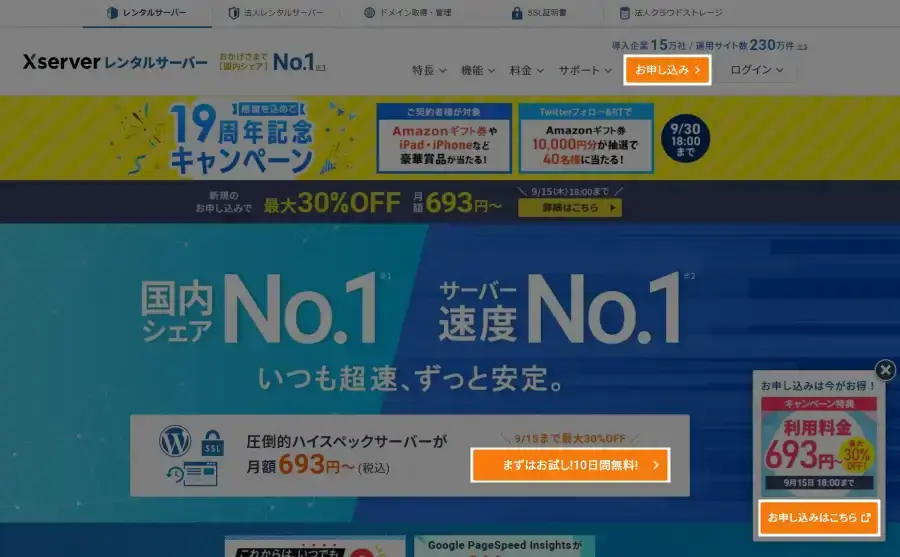Open the 法人クラウドストレージ top tab
Image resolution: width=900 pixels, height=557 pixels.
[670, 13]
